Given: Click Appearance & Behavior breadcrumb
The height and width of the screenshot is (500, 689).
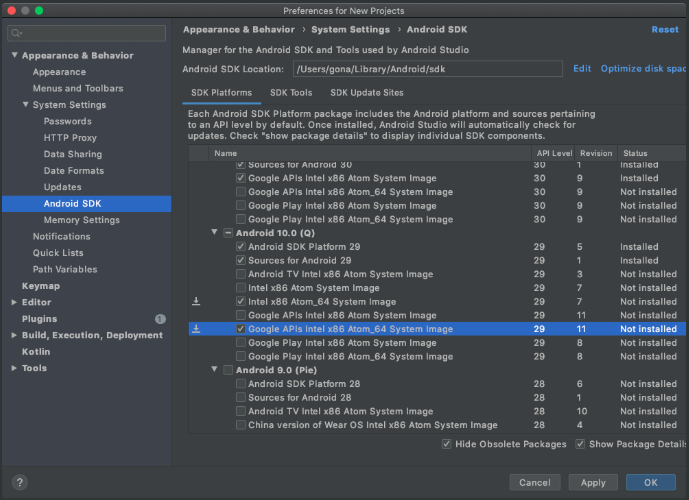Looking at the screenshot, I should 239,29.
